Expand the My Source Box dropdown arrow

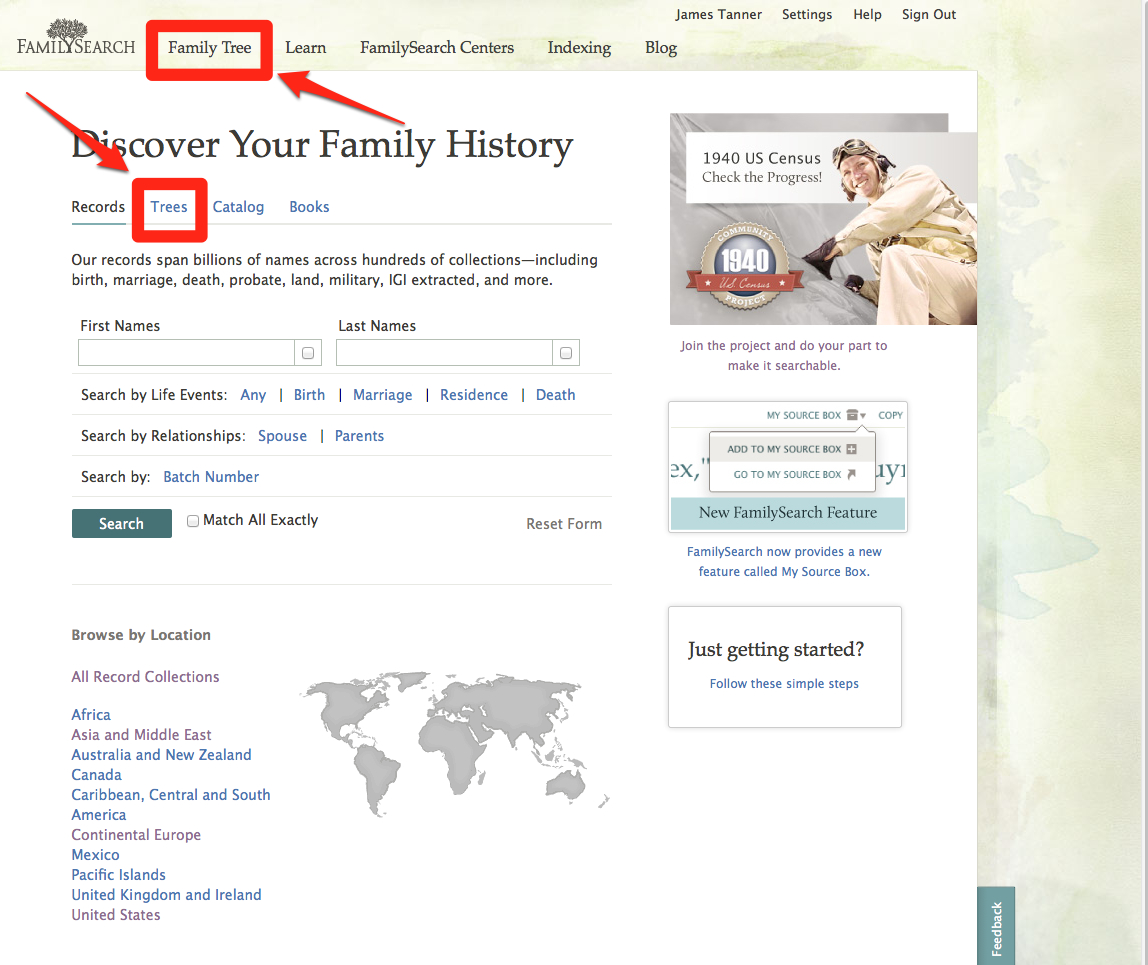[x=863, y=415]
